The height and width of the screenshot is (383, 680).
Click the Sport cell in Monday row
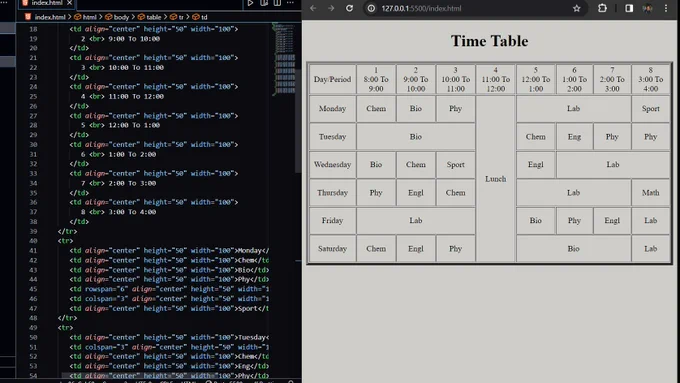tap(651, 109)
